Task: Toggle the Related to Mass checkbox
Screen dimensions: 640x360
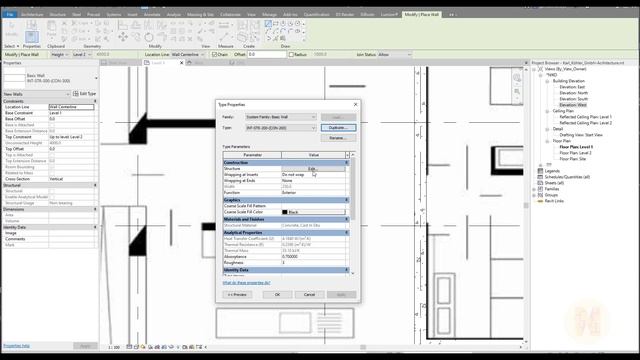Action: point(52,173)
